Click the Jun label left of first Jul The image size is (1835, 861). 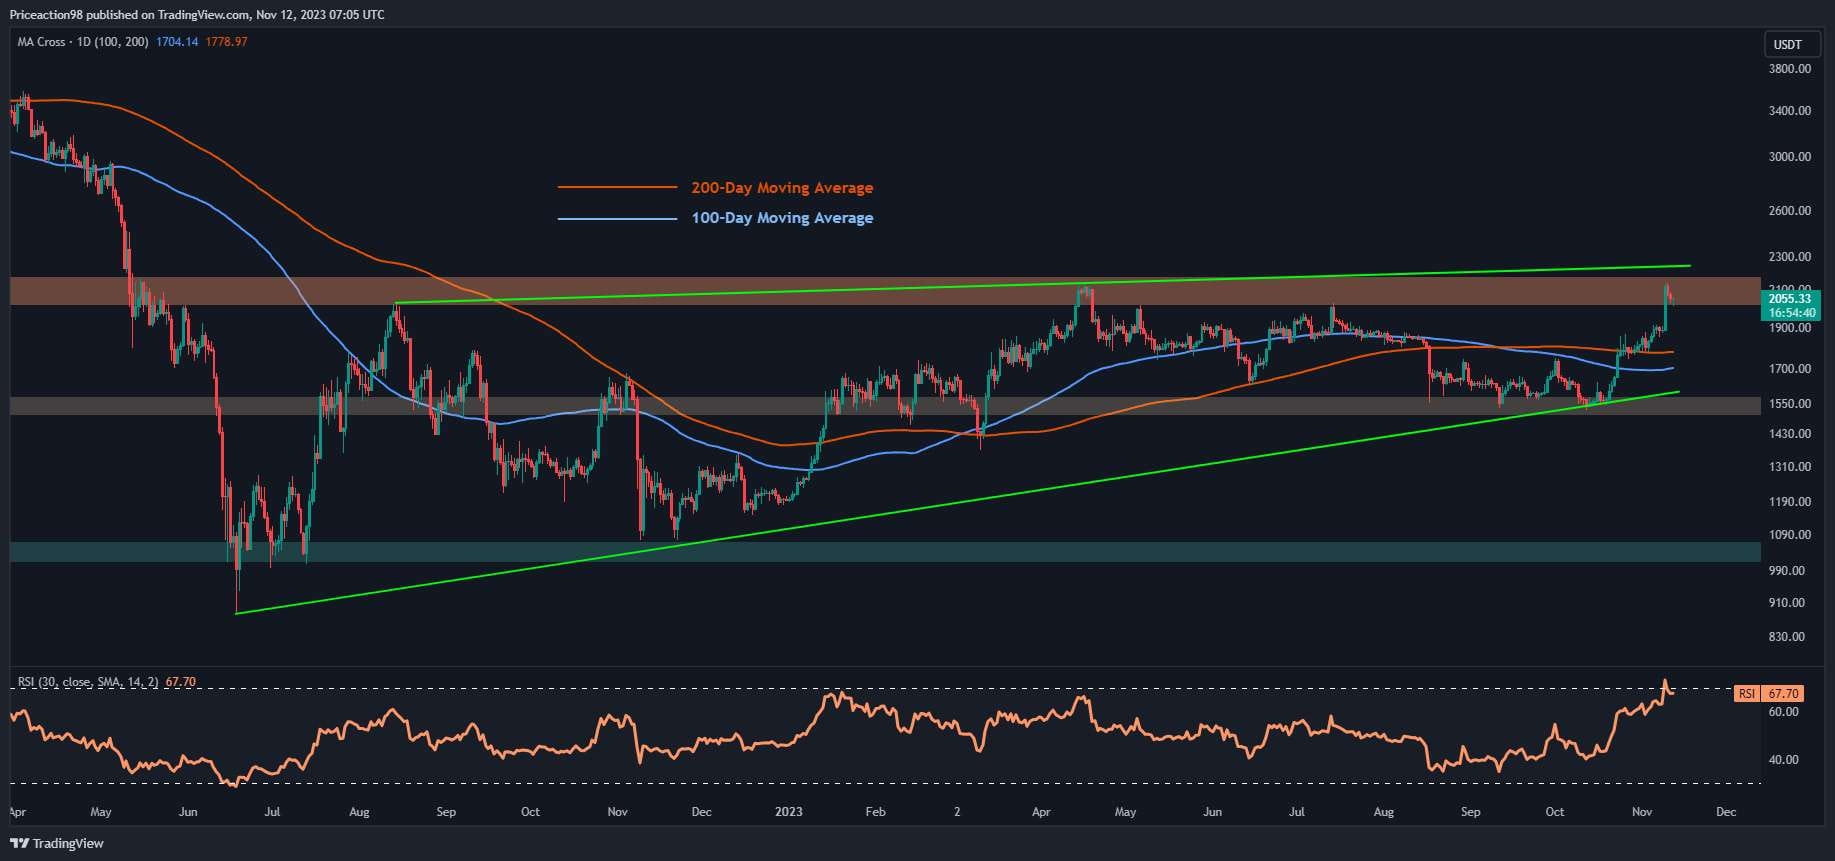[187, 812]
